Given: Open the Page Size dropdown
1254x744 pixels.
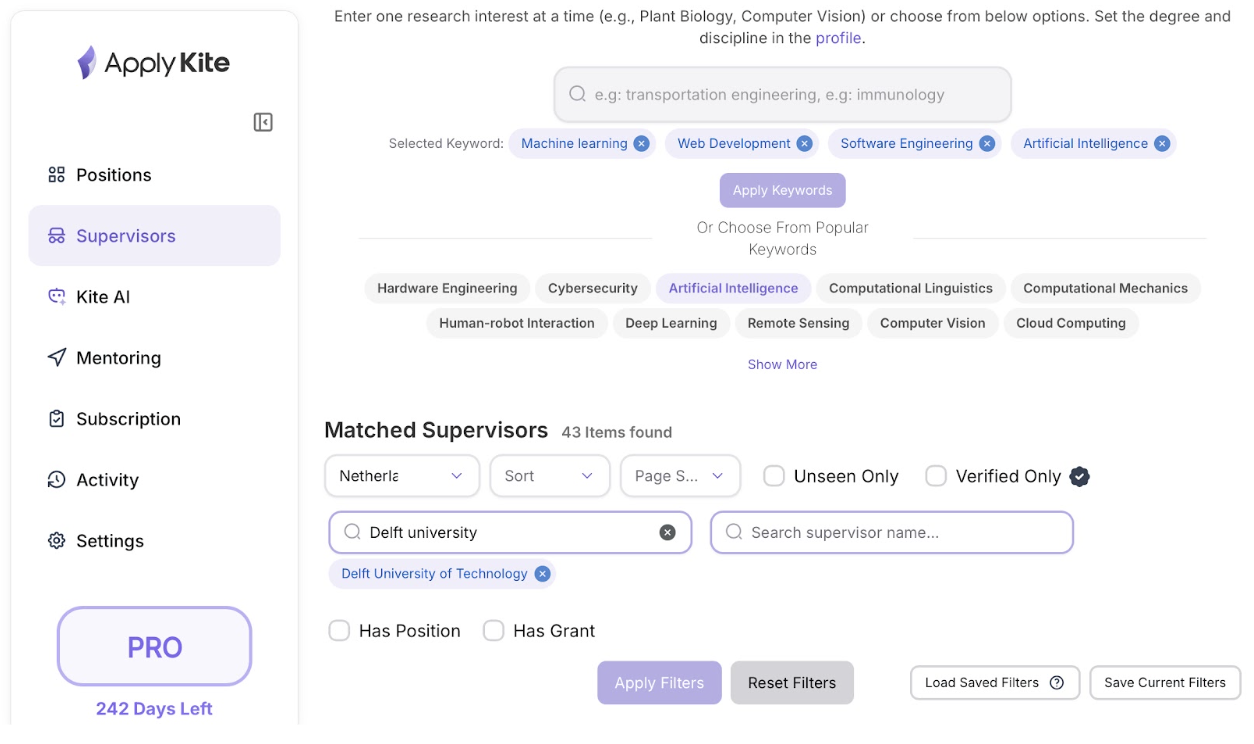Looking at the screenshot, I should (x=680, y=476).
